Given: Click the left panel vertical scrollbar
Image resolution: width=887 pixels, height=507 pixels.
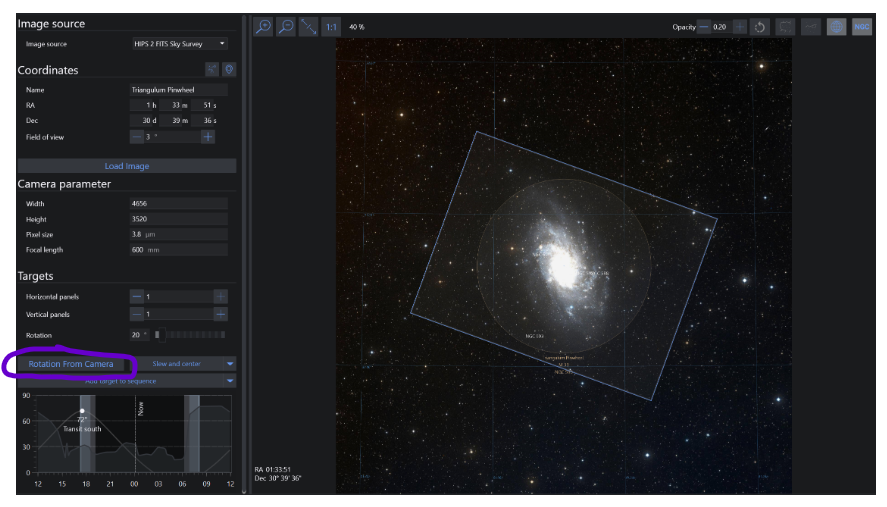Looking at the screenshot, I should click(x=244, y=255).
